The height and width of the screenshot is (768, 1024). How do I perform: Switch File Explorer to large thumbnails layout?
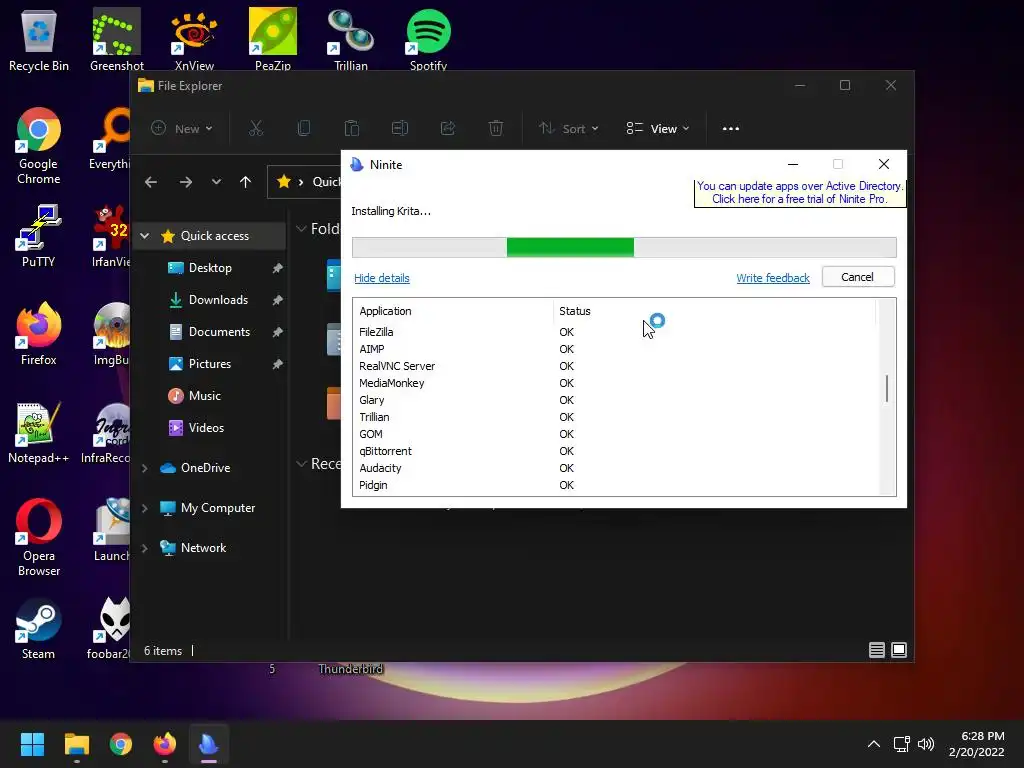click(899, 650)
